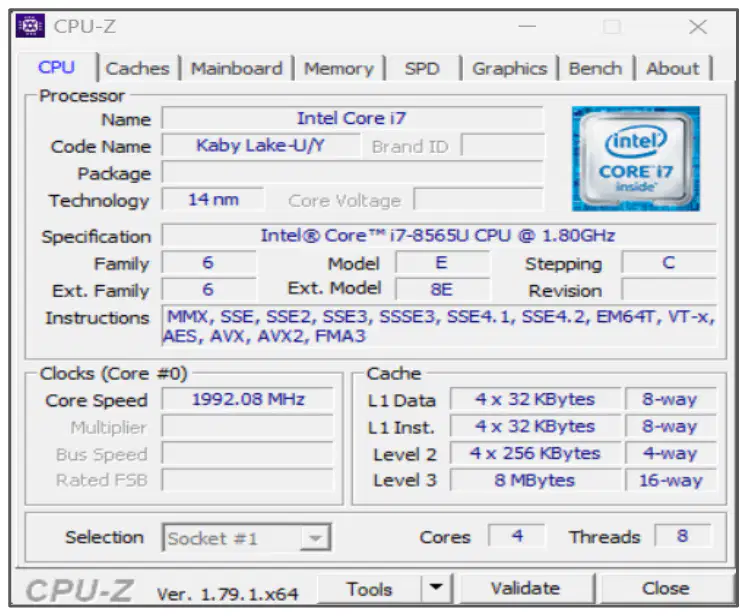This screenshot has height=616, width=742.
Task: Close the CPU-Z window with X
Action: (698, 26)
